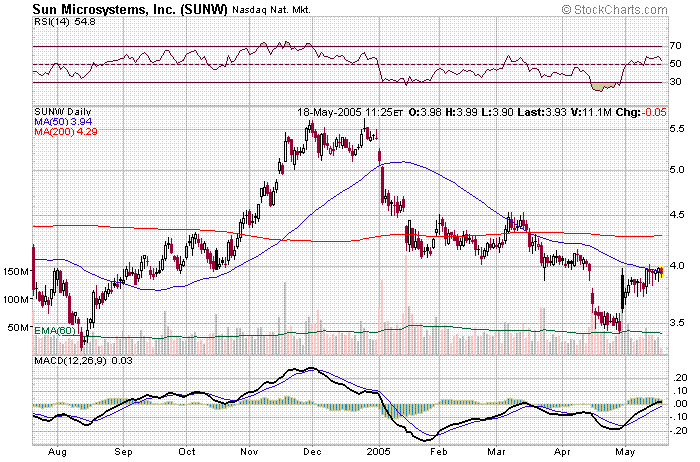This screenshot has width=700, height=462.
Task: Click the "4.0" price axis label
Action: click(677, 266)
